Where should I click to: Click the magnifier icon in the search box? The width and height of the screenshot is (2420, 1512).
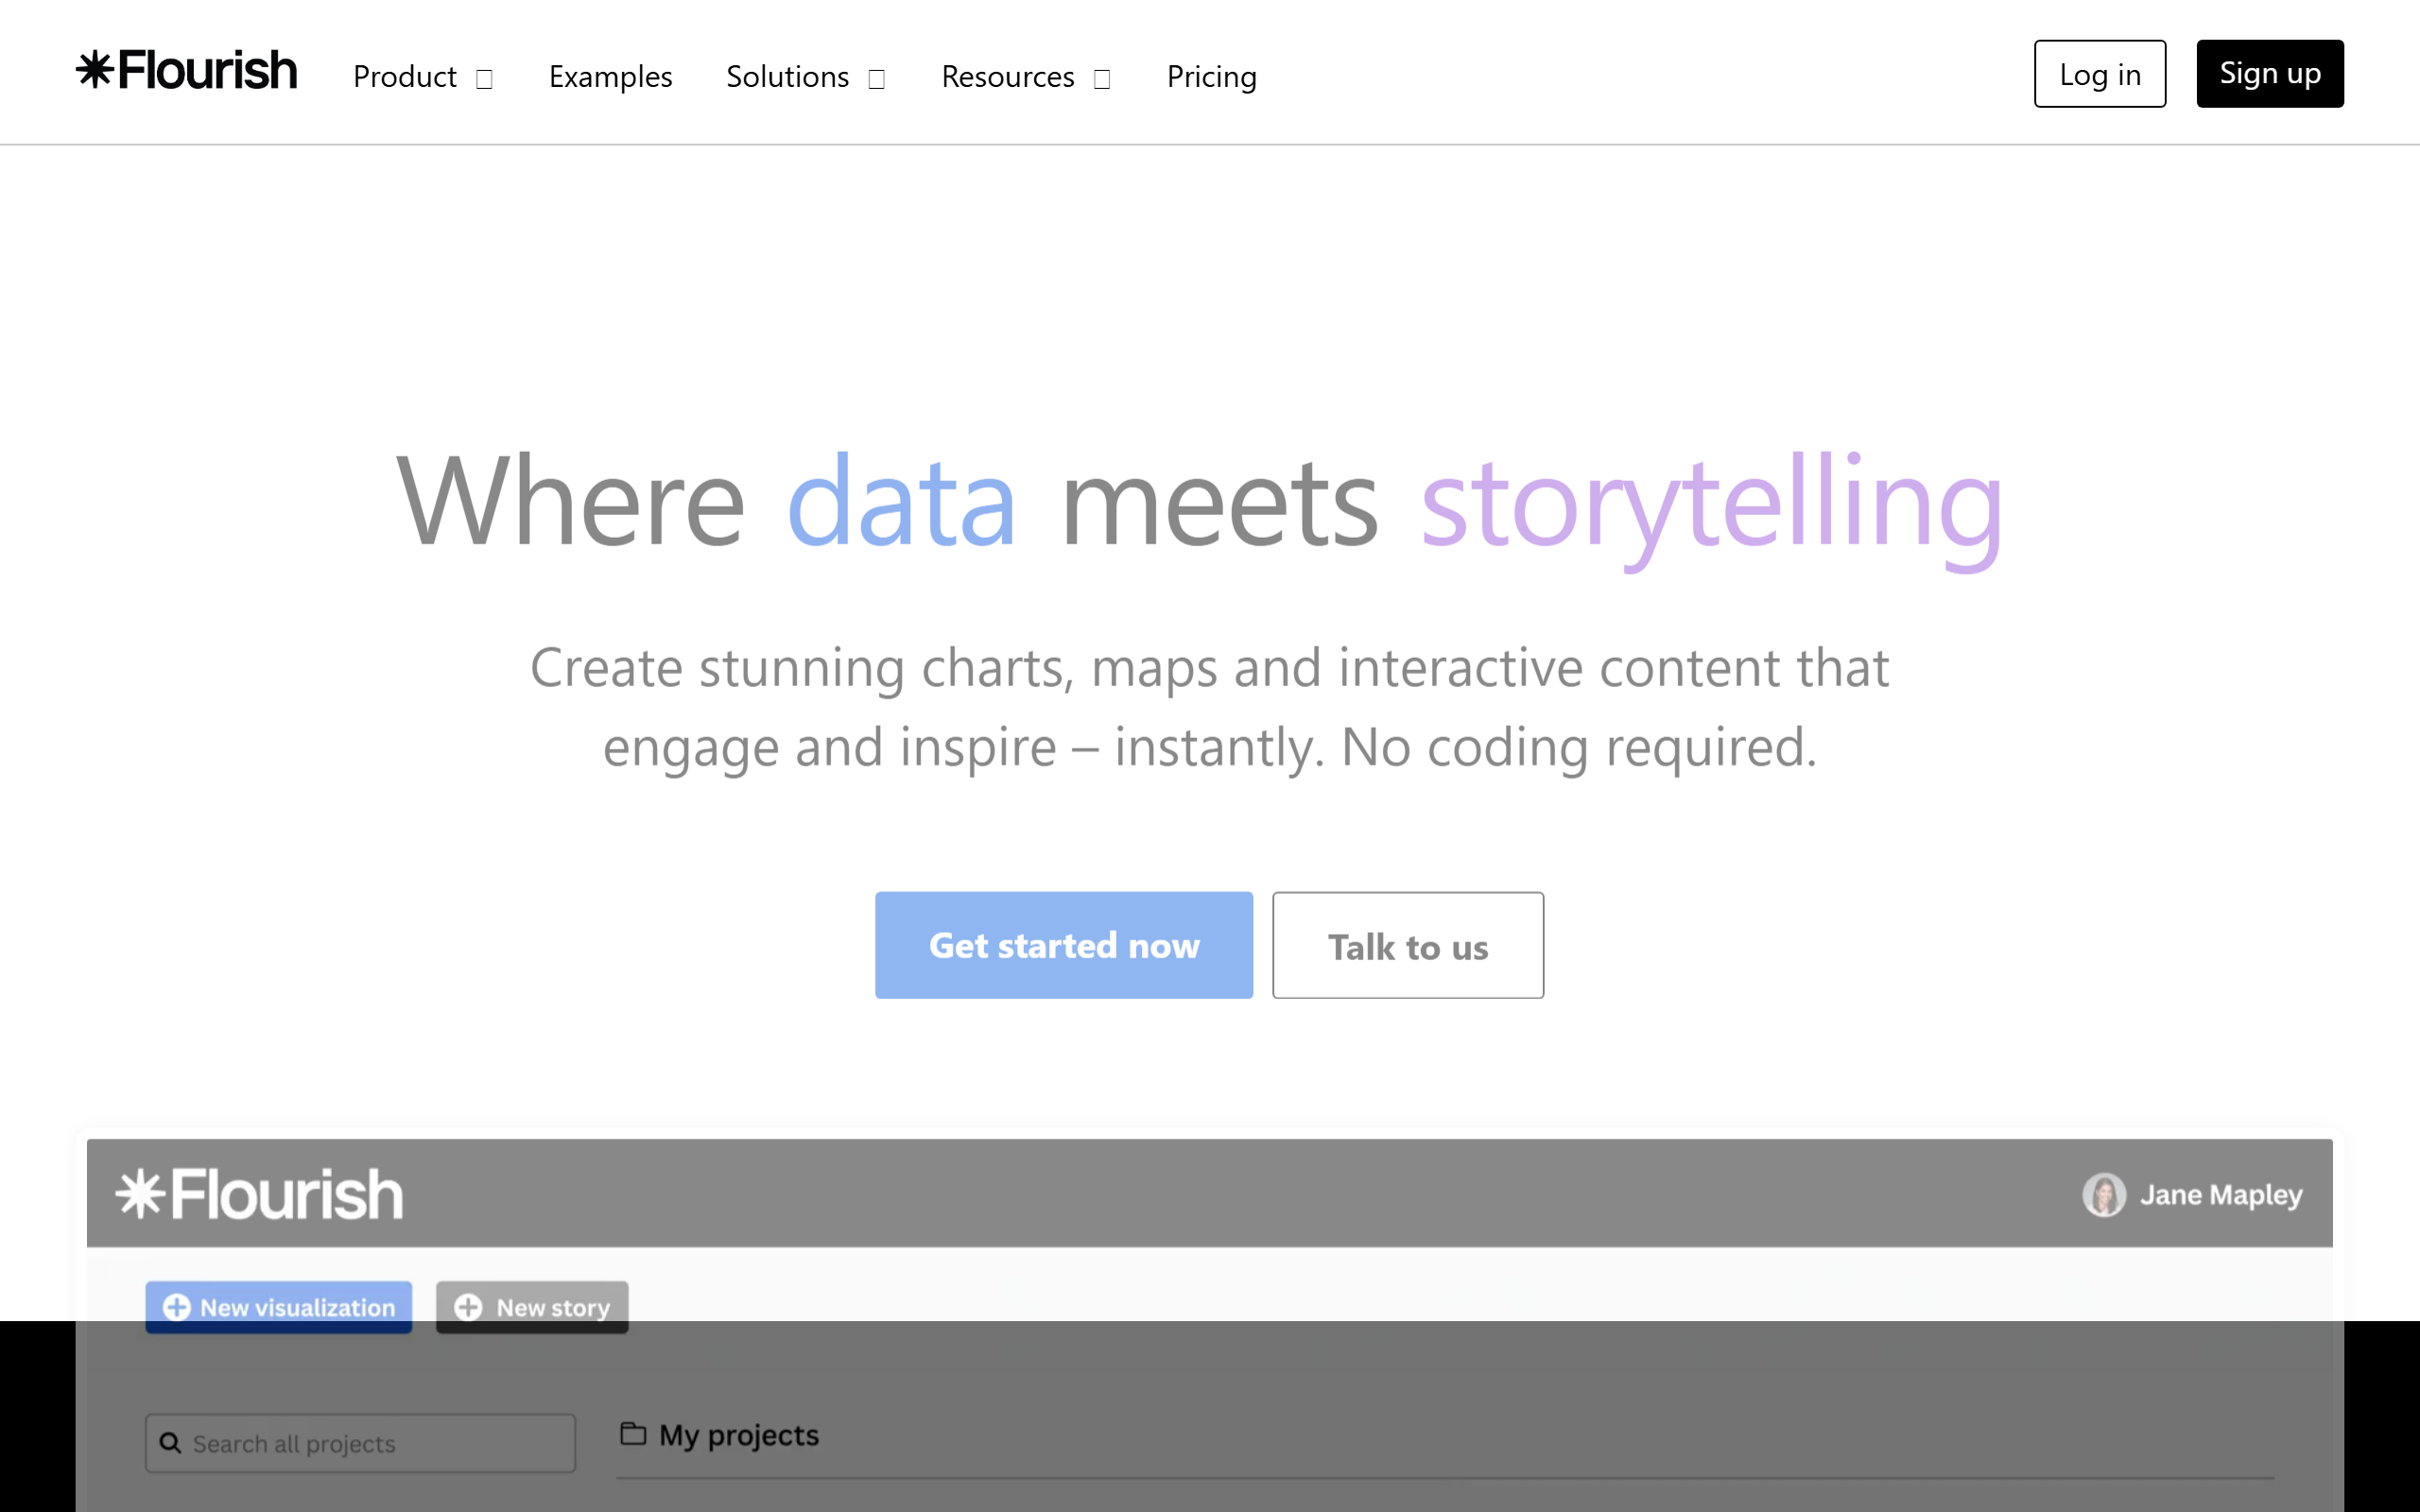click(x=170, y=1443)
